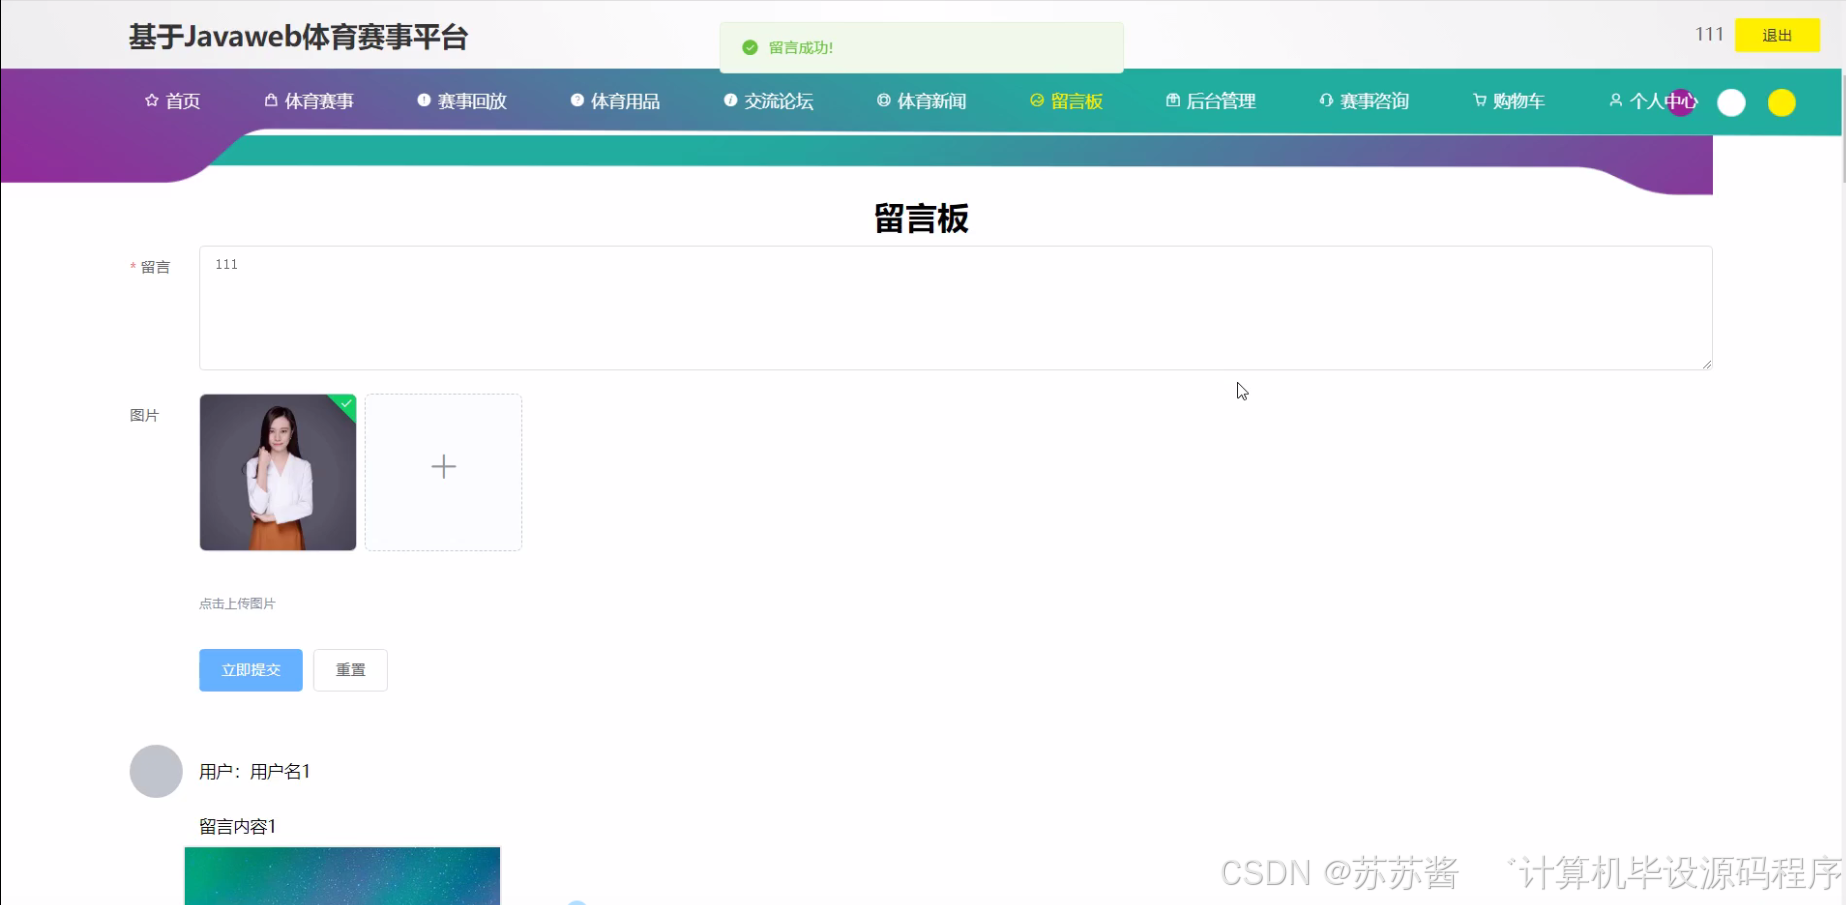The image size is (1846, 905).
Task: Click the green checkmark on the uploaded photo
Action: pos(344,404)
